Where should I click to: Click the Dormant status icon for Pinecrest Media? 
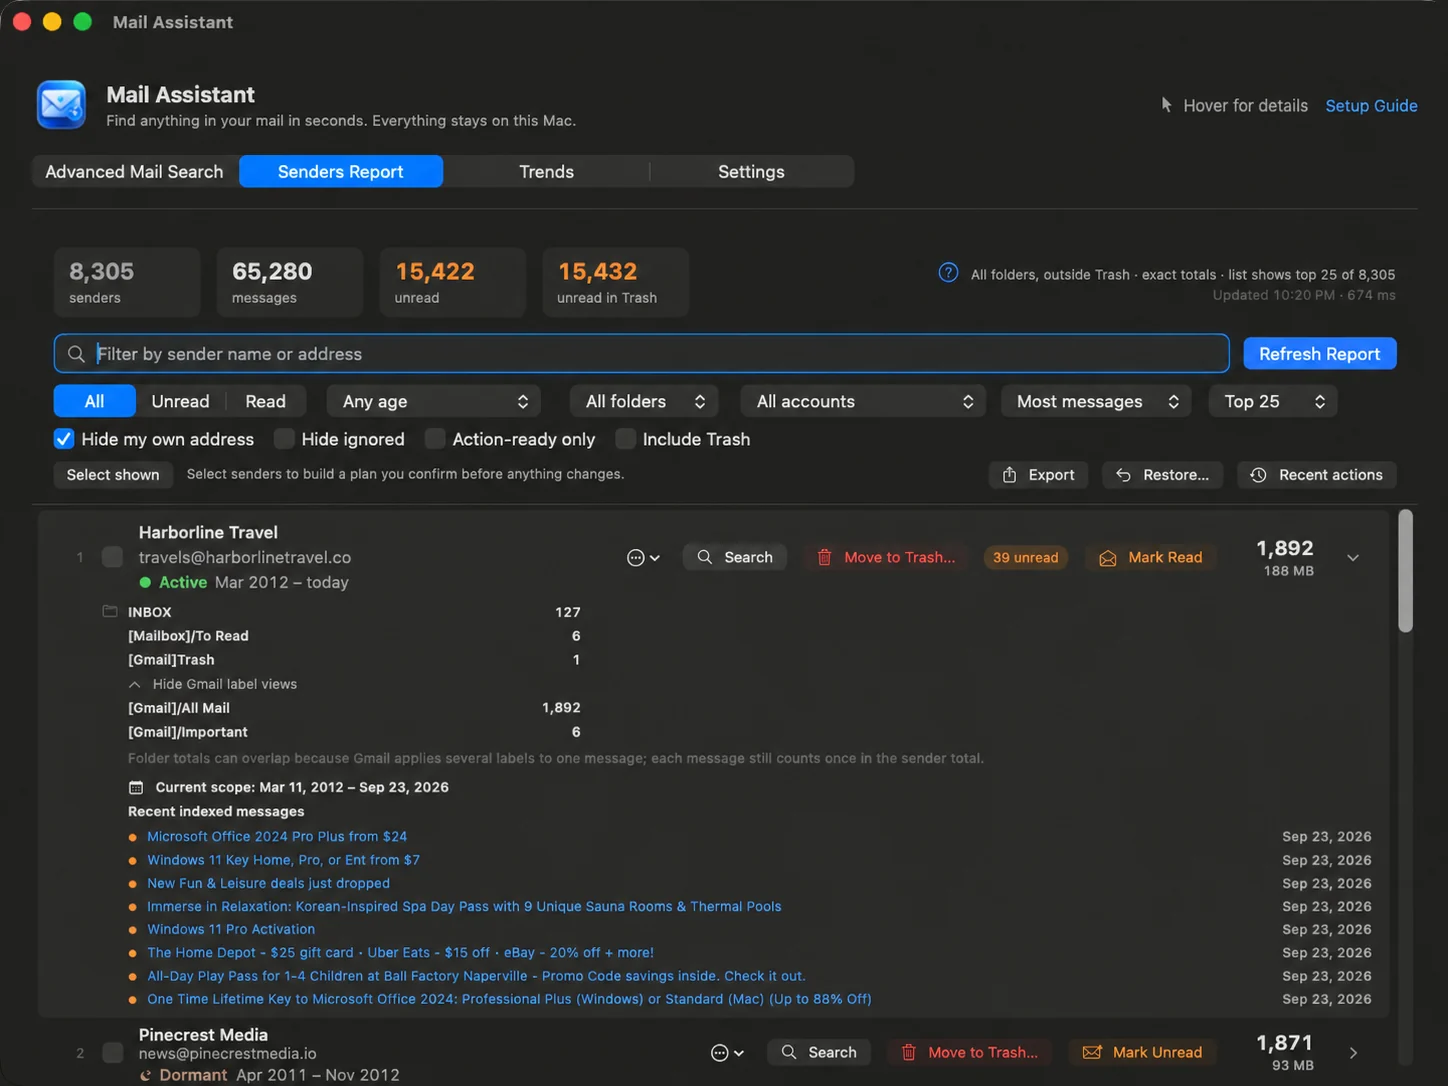(x=145, y=1075)
